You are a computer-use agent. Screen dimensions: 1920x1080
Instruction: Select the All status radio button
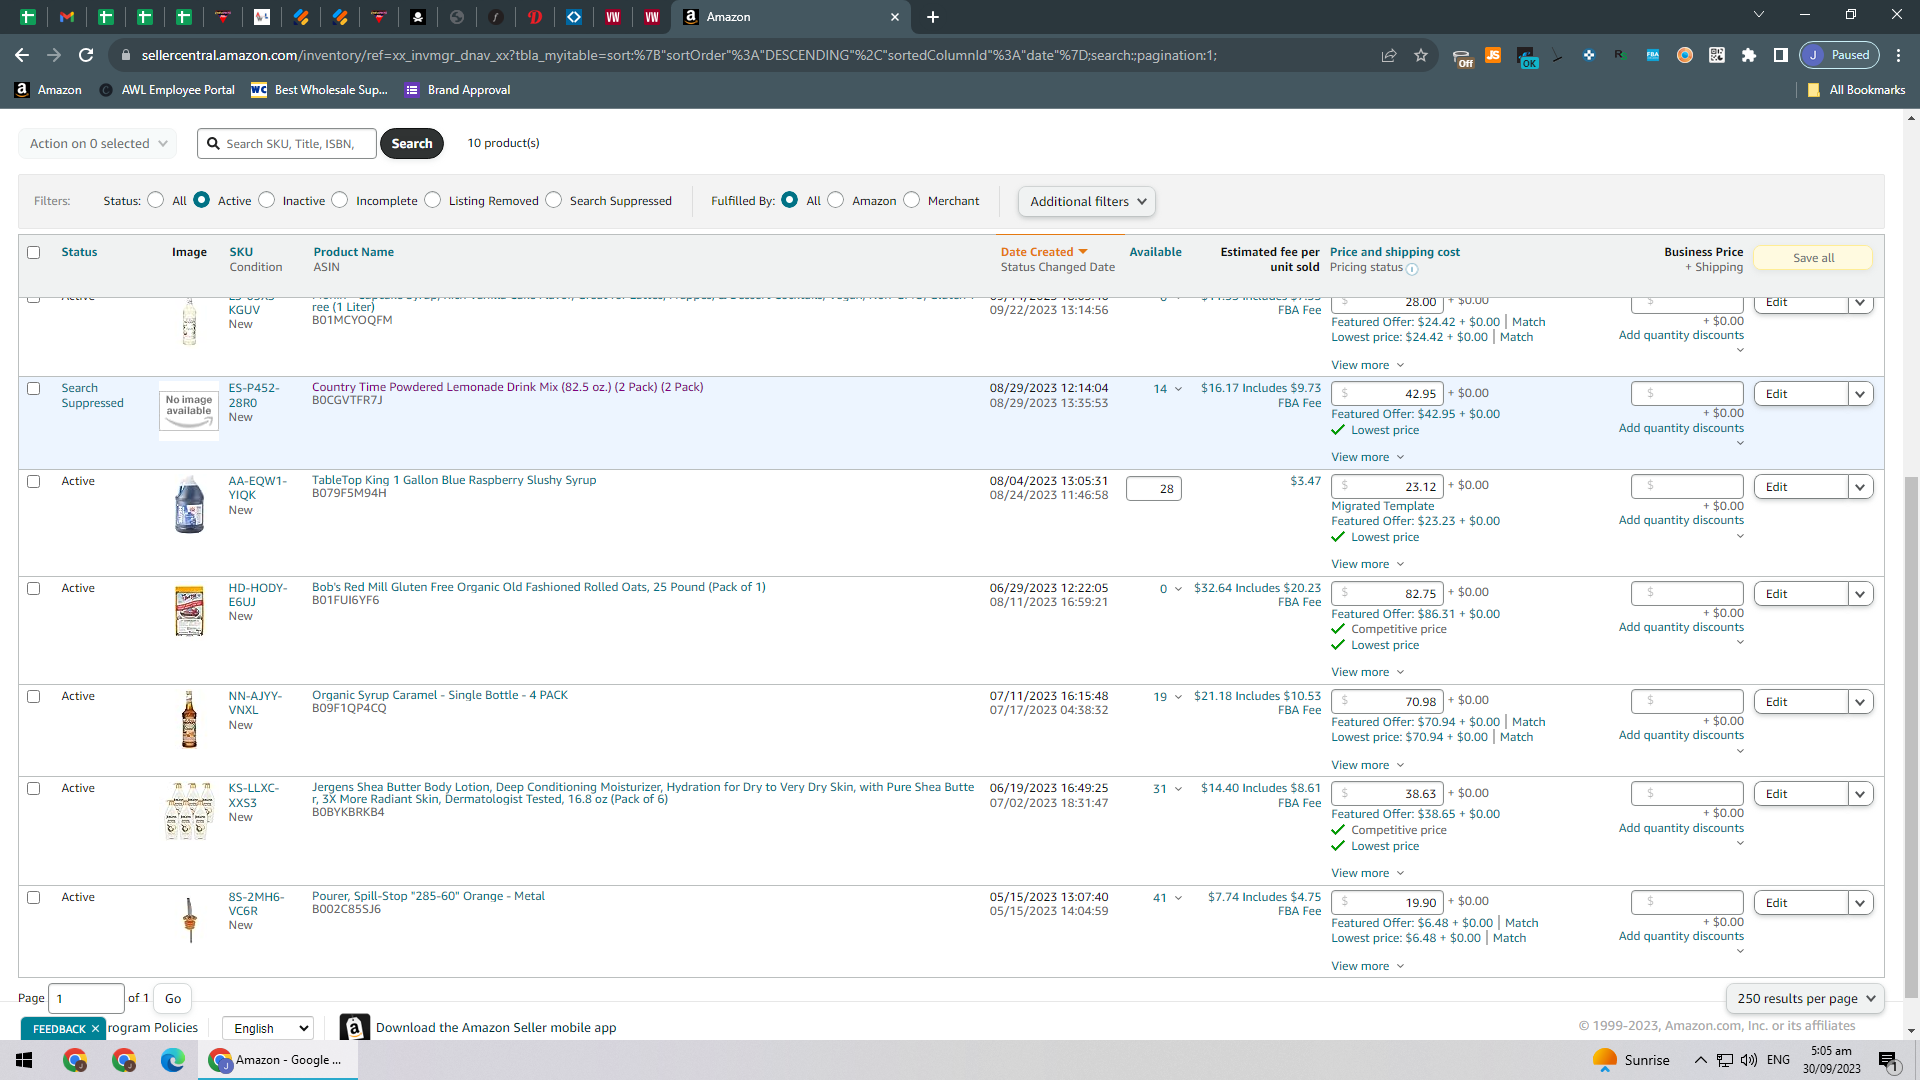(155, 200)
